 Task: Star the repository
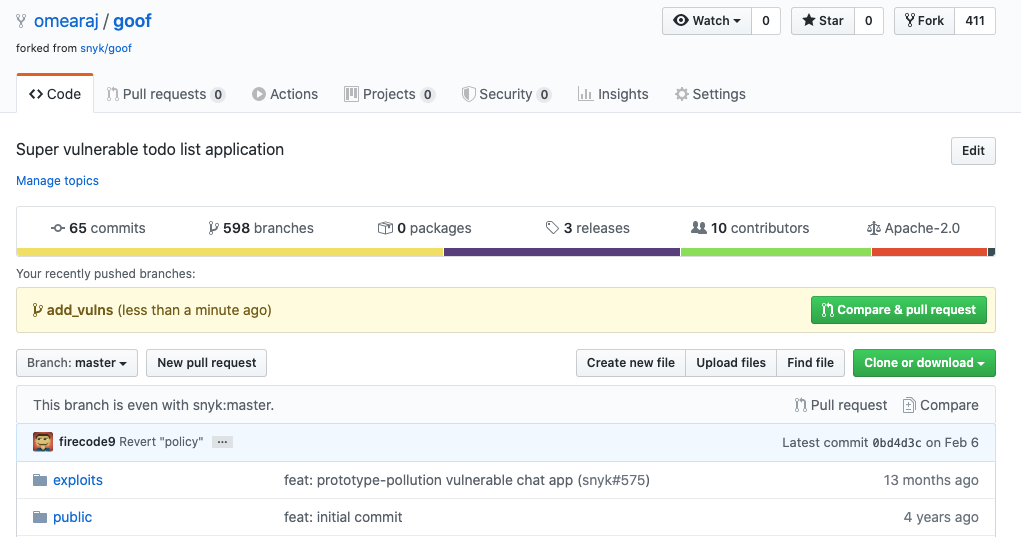[x=822, y=21]
